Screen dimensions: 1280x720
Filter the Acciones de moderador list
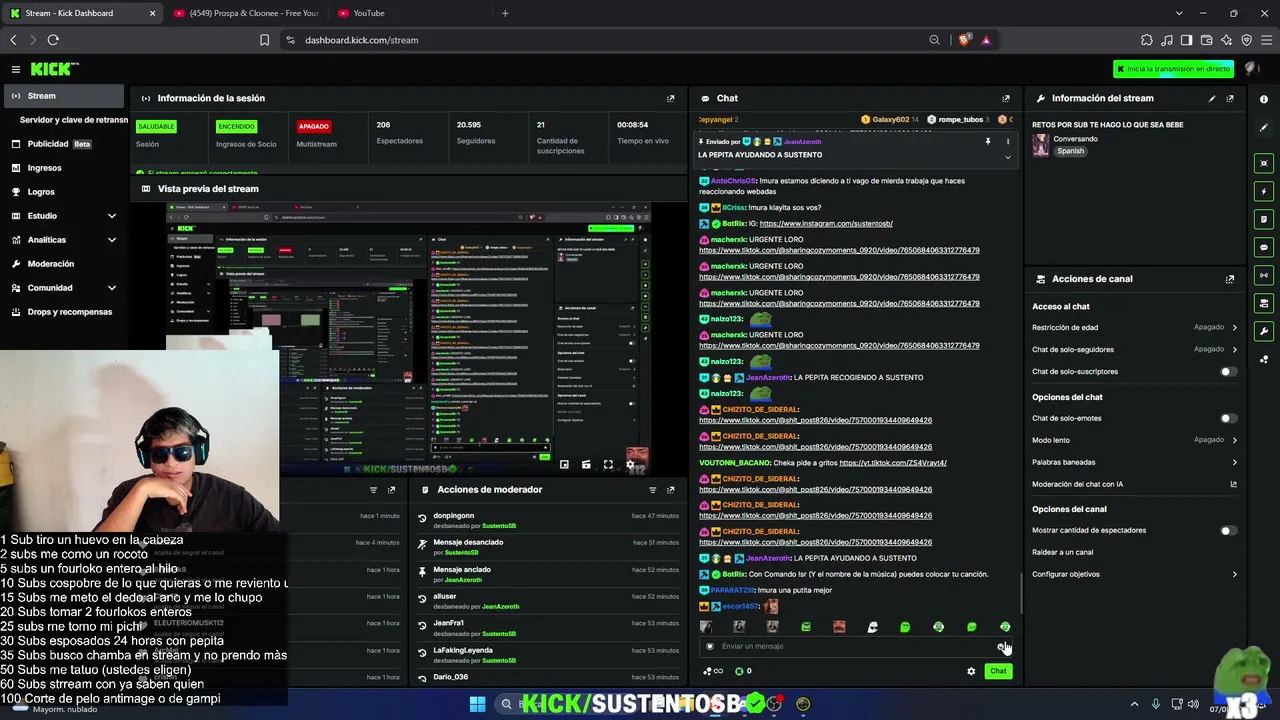(x=652, y=490)
